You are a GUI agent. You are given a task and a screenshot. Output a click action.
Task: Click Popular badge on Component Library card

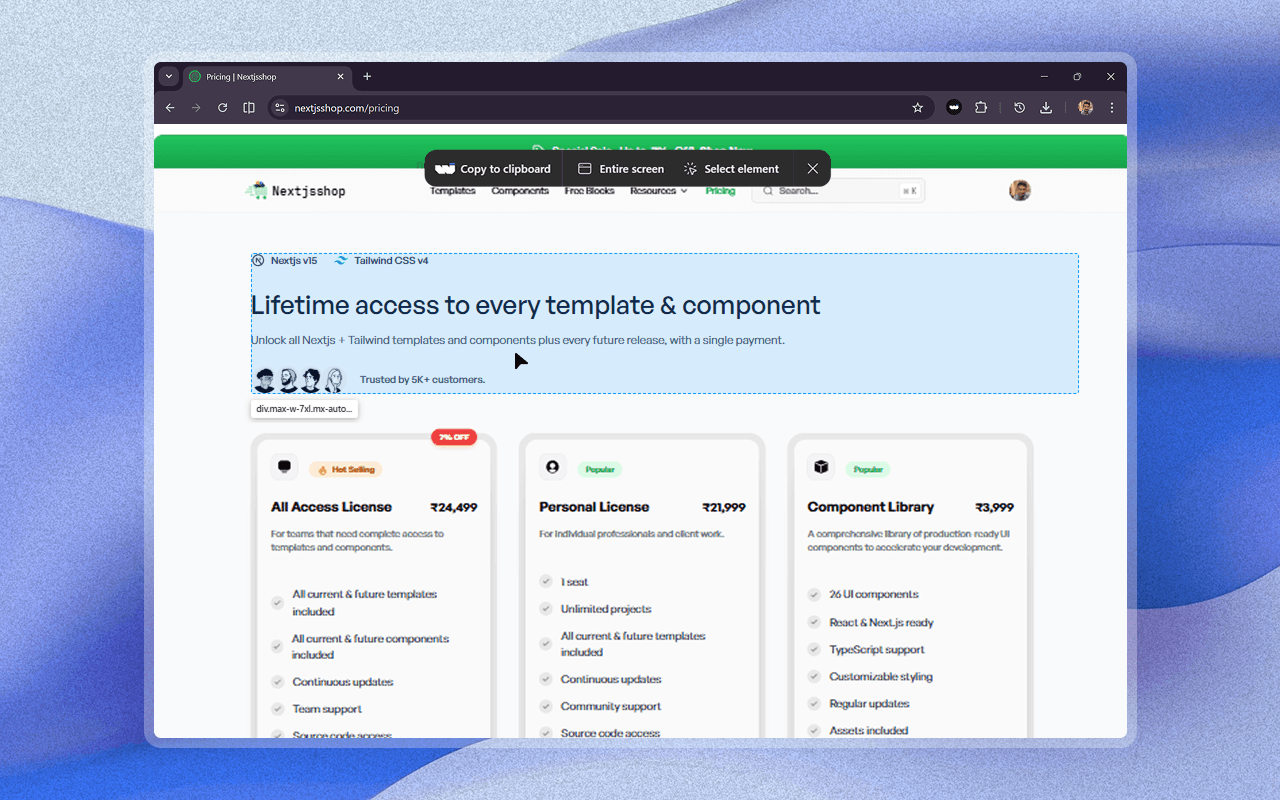click(868, 469)
